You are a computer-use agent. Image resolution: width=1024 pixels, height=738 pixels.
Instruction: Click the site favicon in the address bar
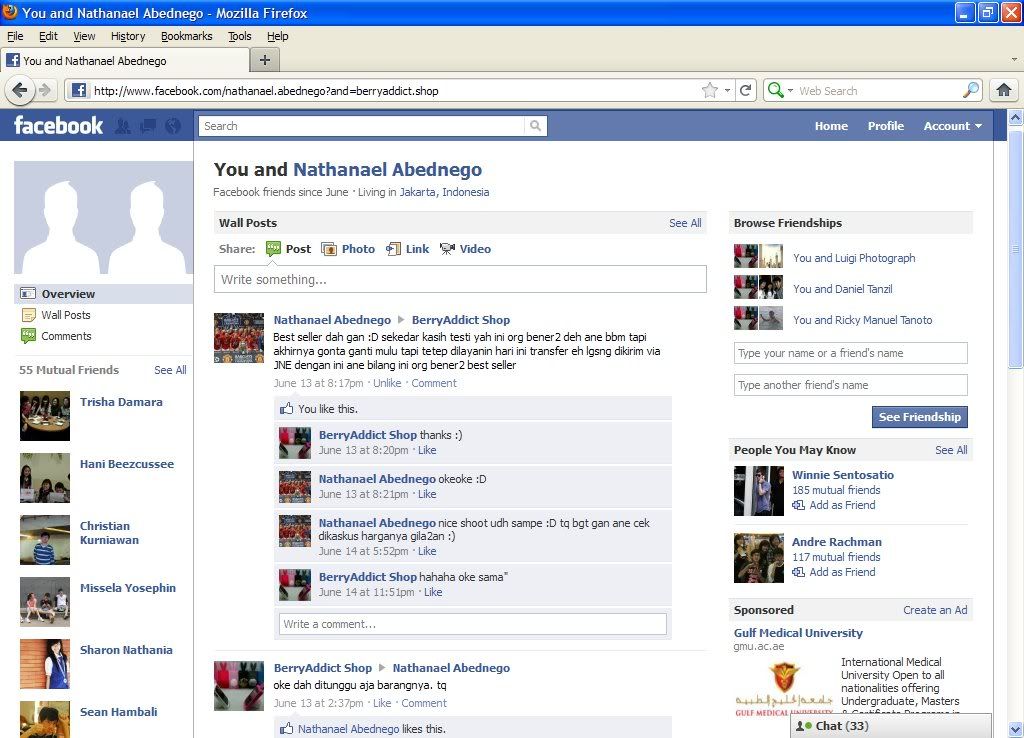coord(78,90)
